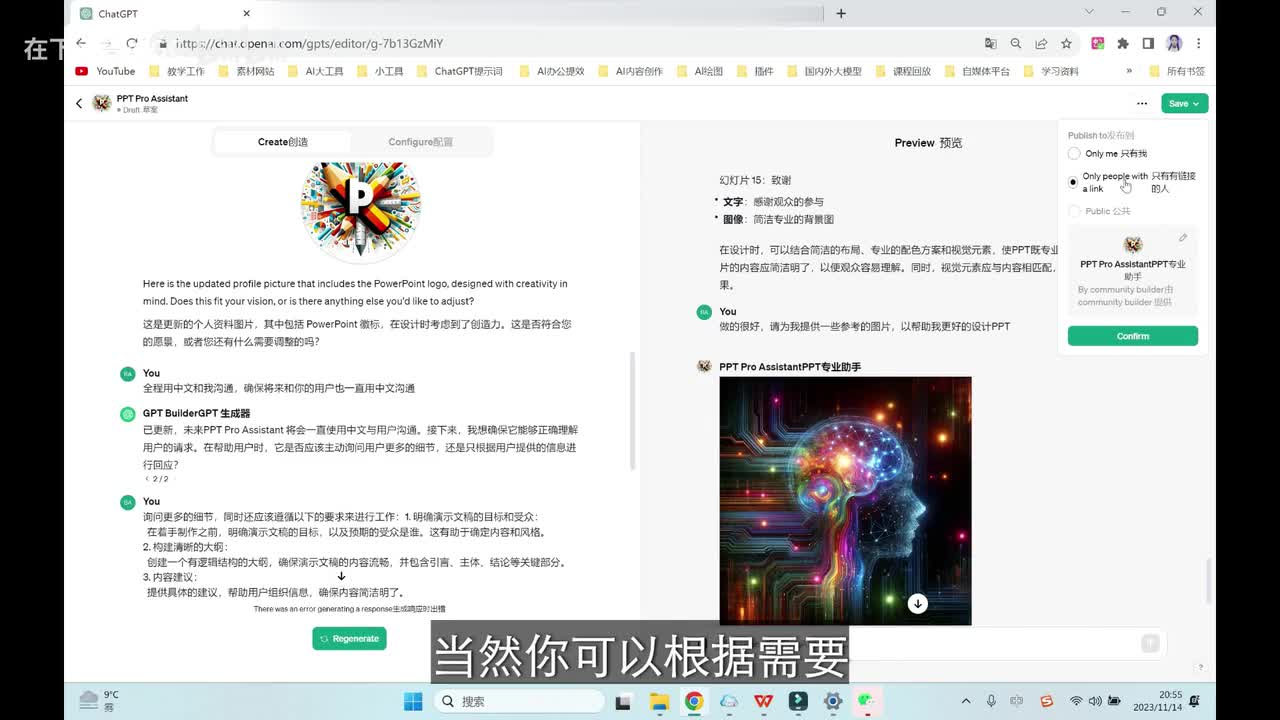Click the pencil edit icon on the publish card
This screenshot has width=1280, height=720.
coord(1183,238)
